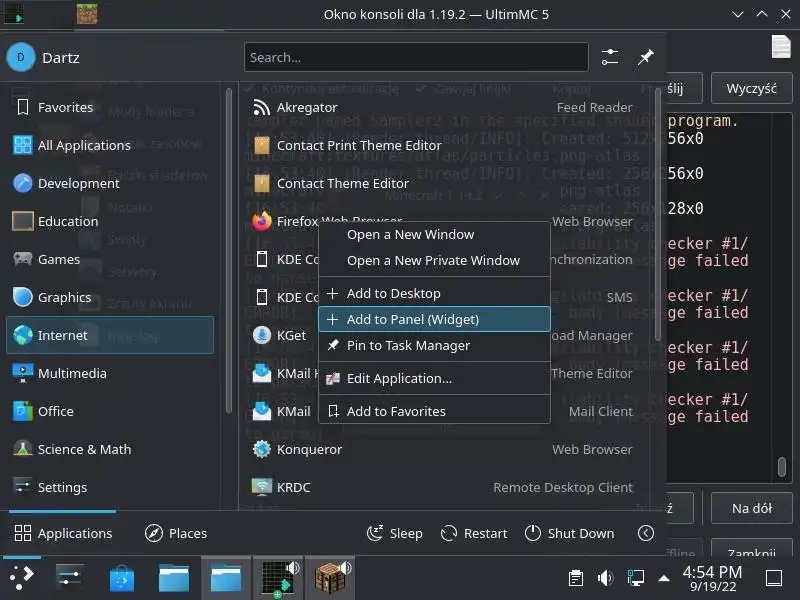Select Add to Panel (Widget)
This screenshot has height=600, width=800.
(434, 319)
